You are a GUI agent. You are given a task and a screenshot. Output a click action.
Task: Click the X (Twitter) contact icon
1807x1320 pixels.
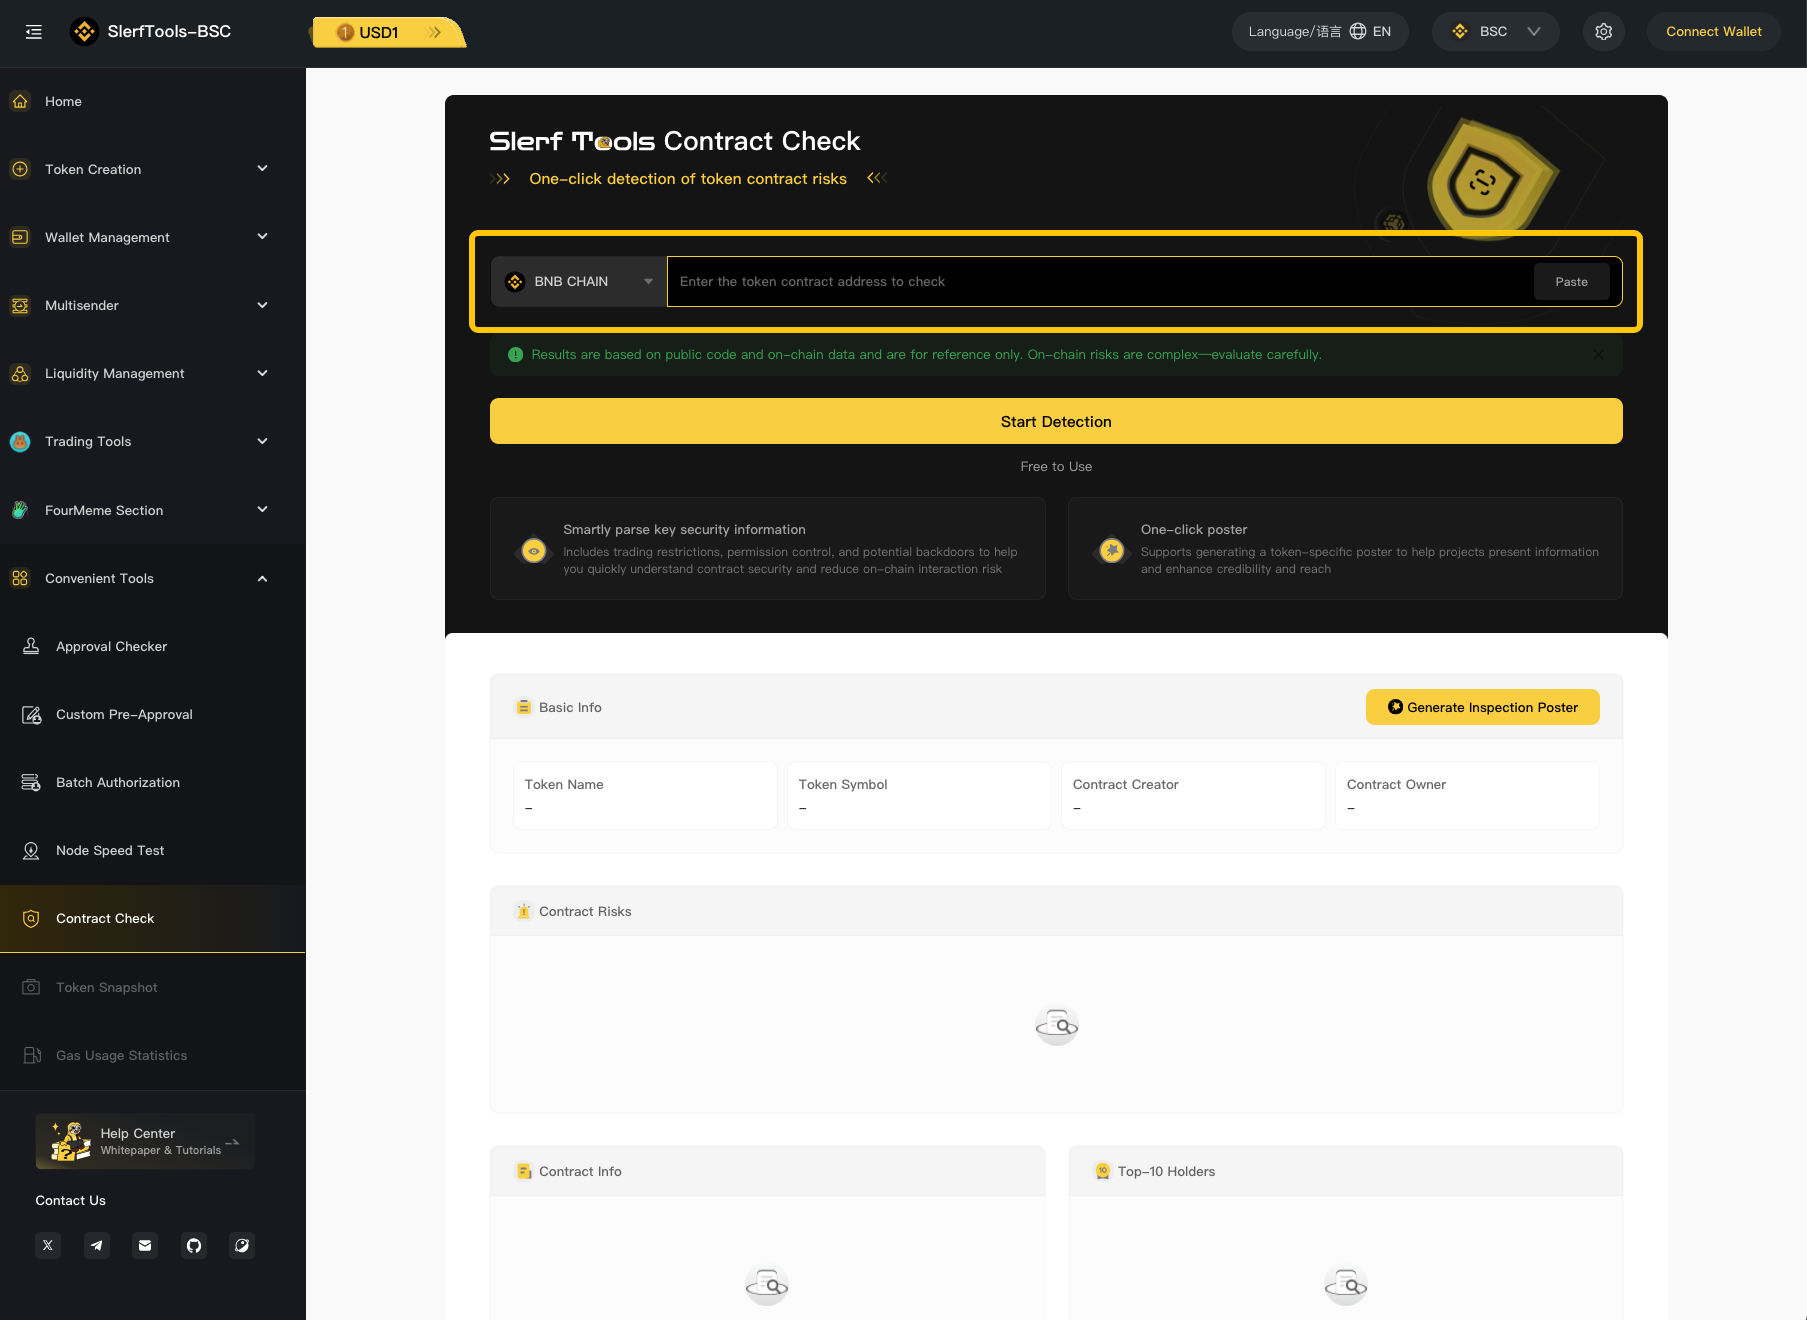click(48, 1245)
